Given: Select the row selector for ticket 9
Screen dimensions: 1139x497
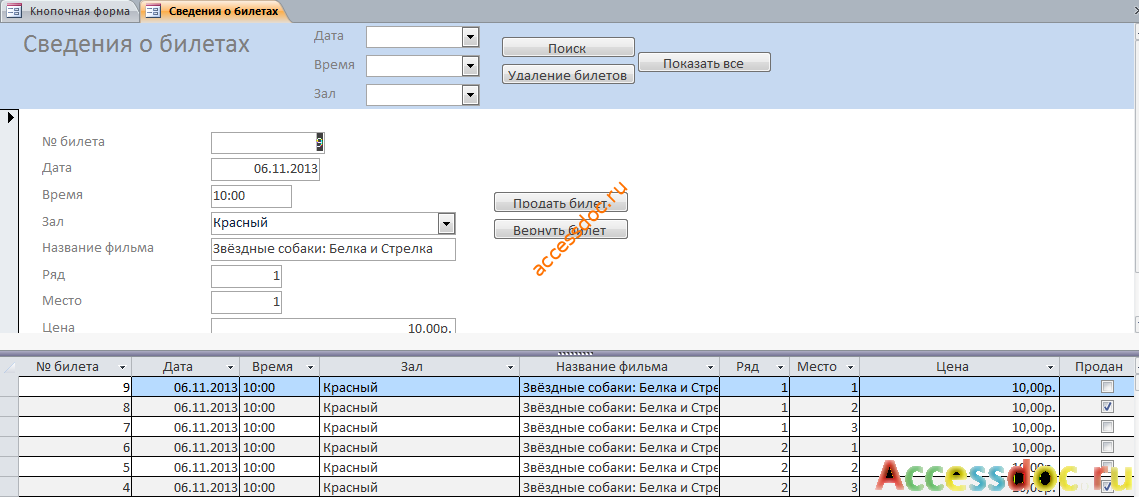Looking at the screenshot, I should [x=9, y=387].
